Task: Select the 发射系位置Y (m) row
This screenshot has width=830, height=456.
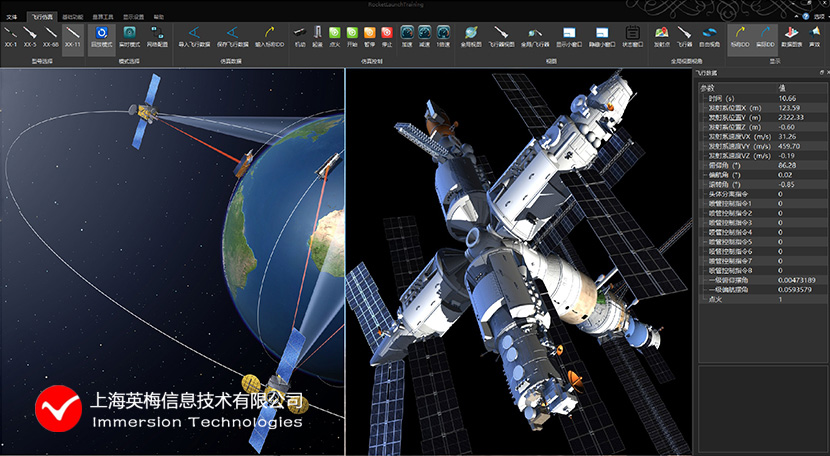Action: click(762, 117)
